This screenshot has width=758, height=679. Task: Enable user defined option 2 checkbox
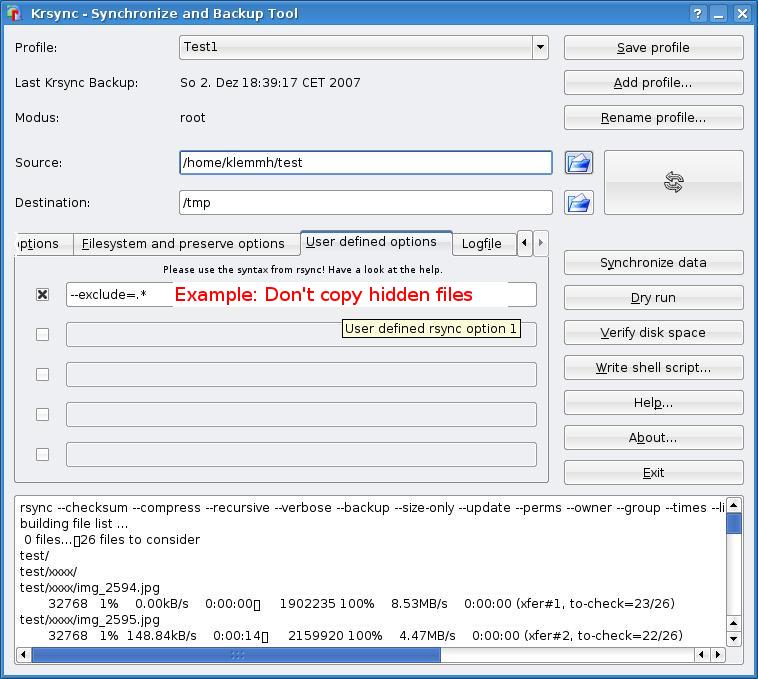click(x=43, y=334)
